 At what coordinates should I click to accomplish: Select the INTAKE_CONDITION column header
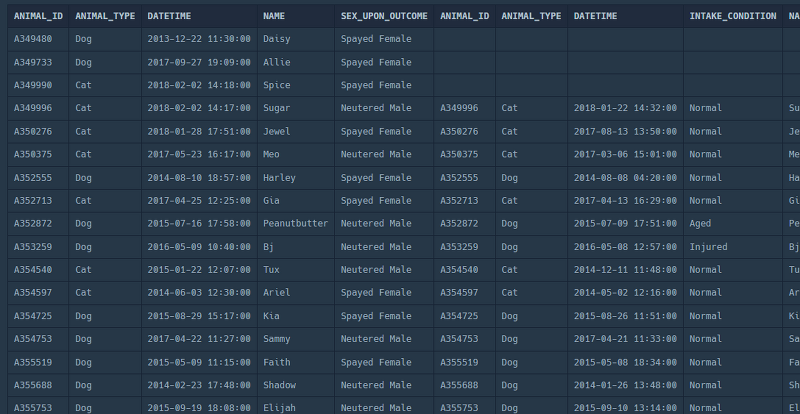click(x=732, y=16)
